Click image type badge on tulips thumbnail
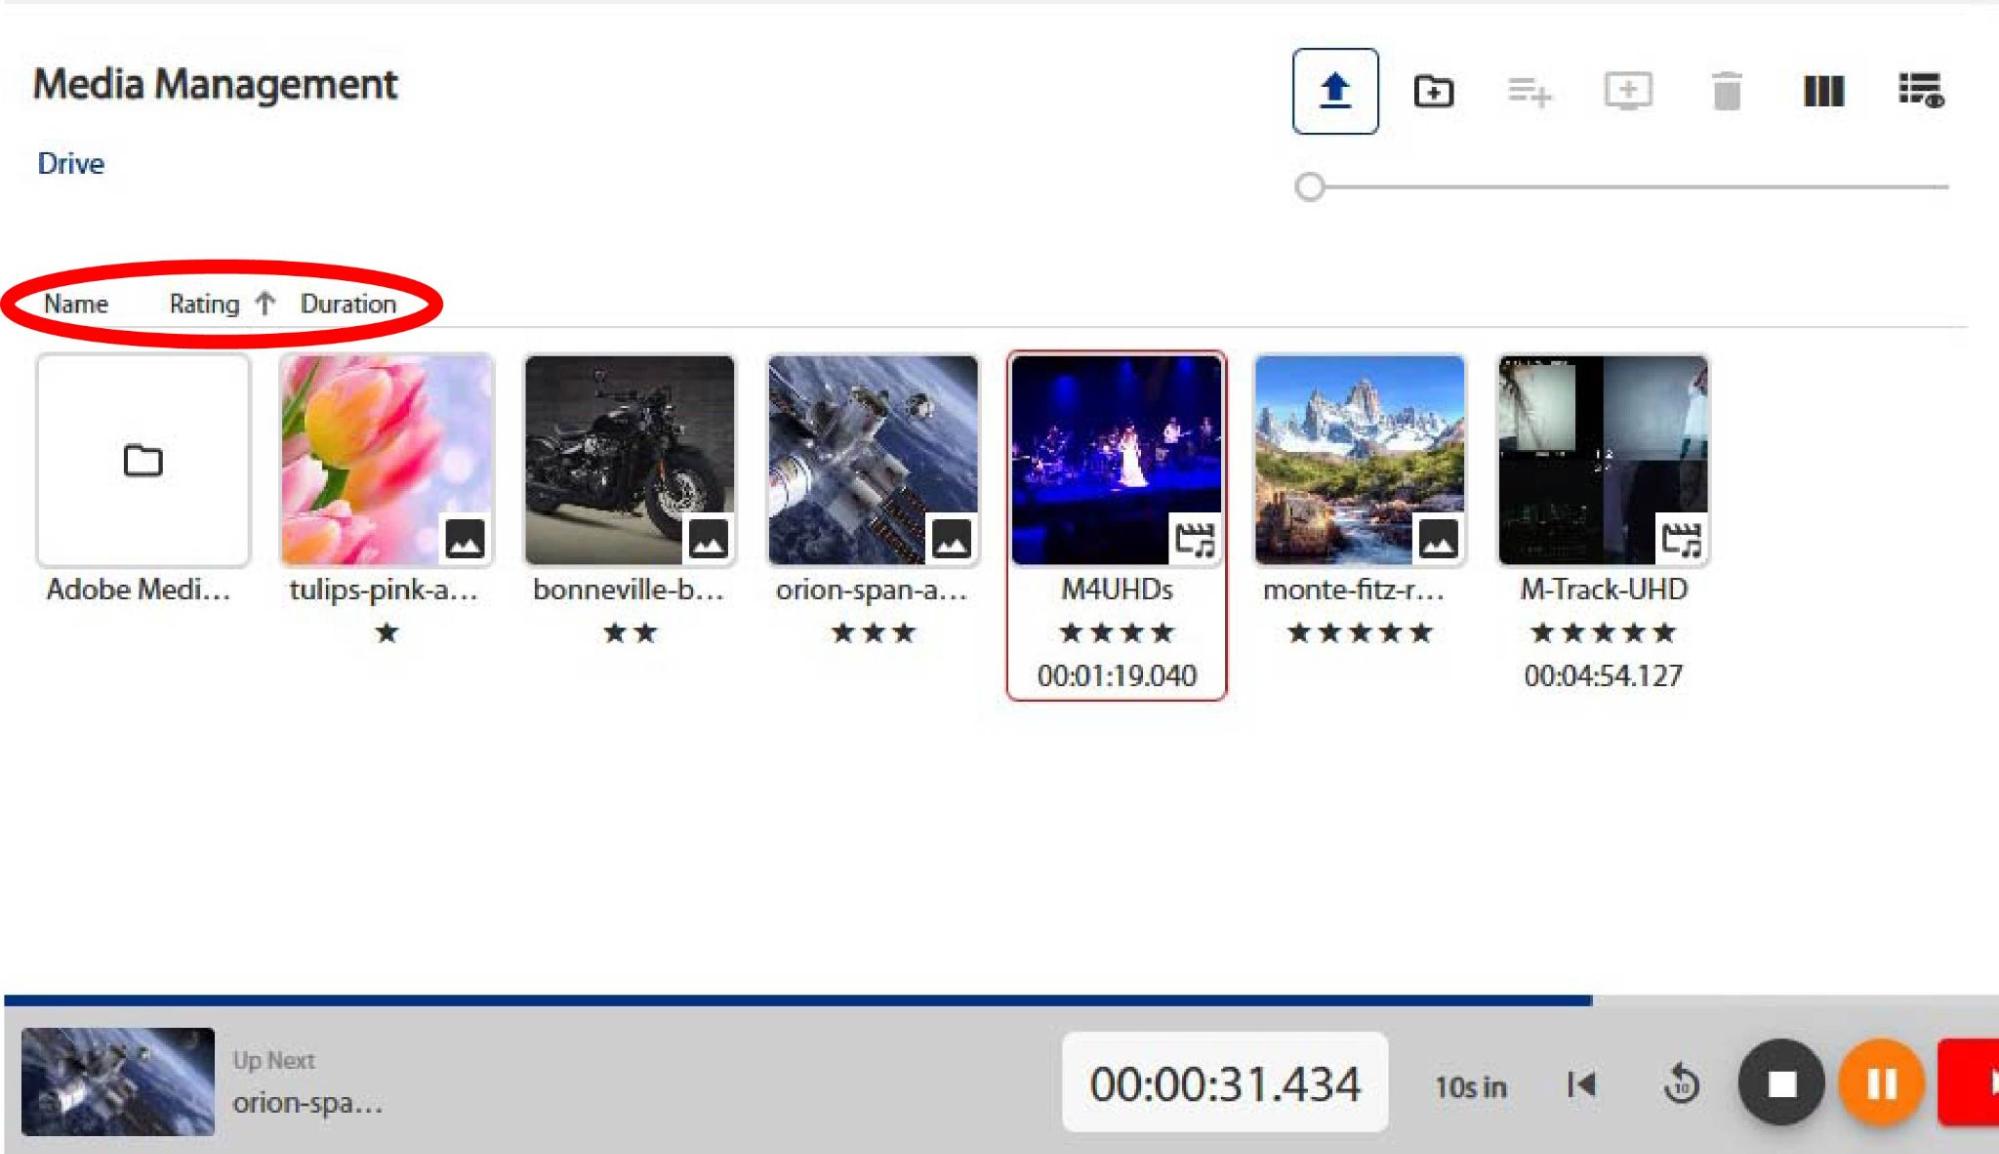The width and height of the screenshot is (1999, 1154). (465, 539)
